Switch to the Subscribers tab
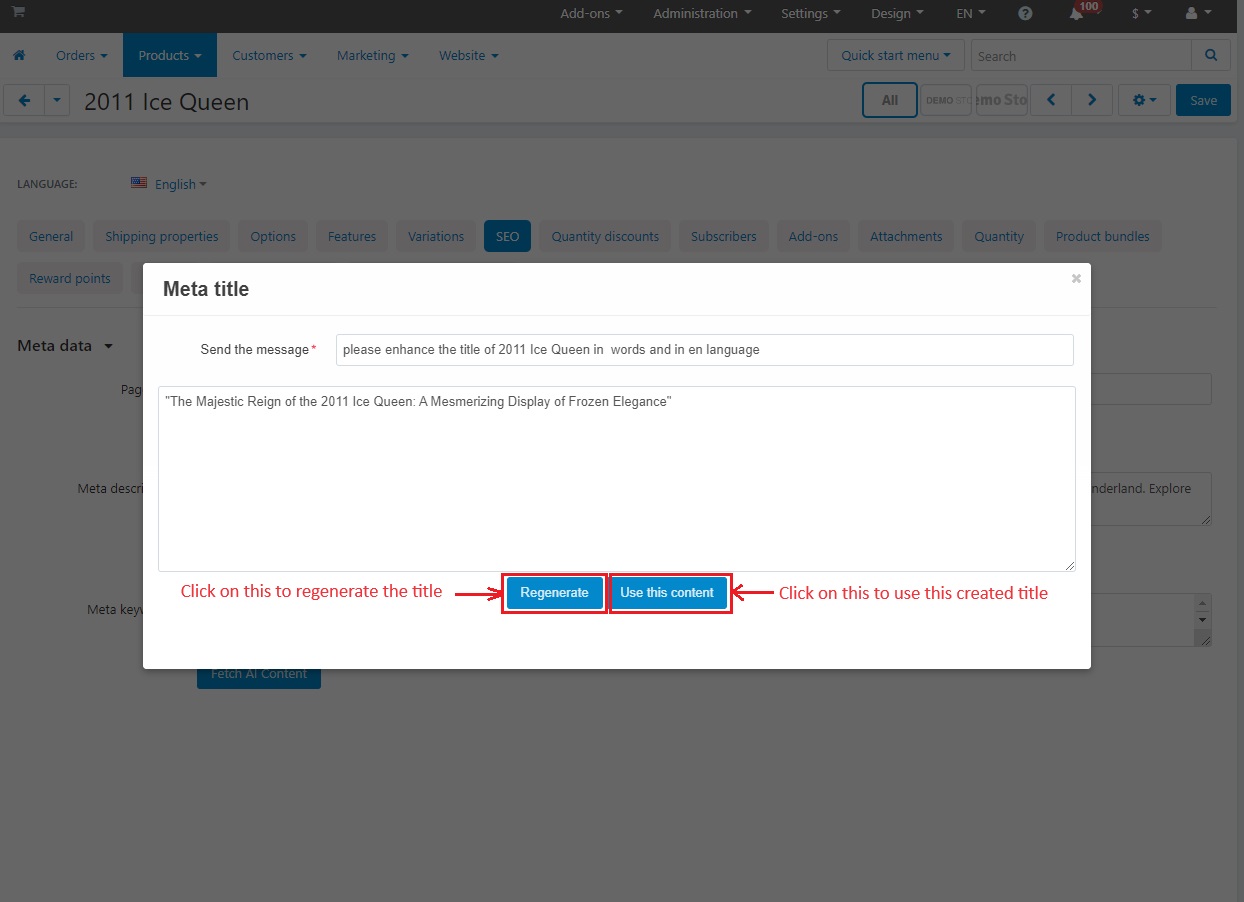 (x=724, y=237)
